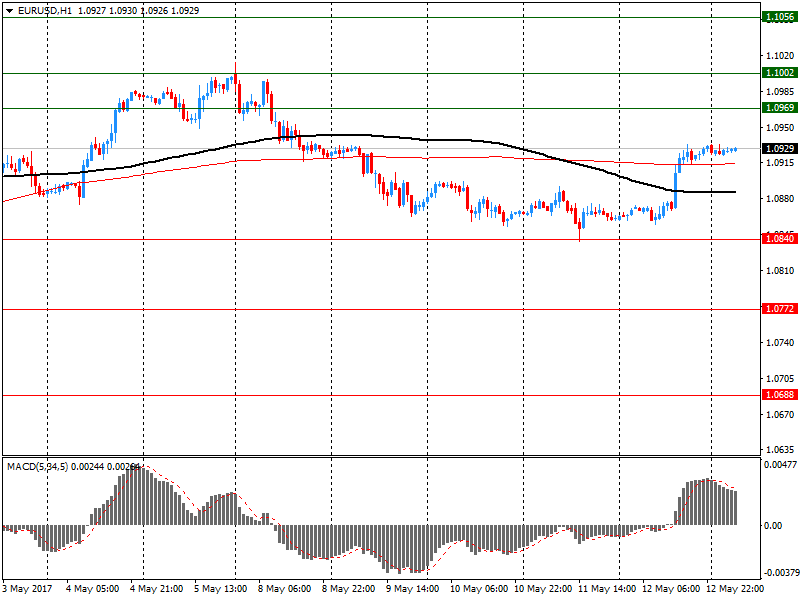This screenshot has width=800, height=600.
Task: Click the 9 May 14:00 time label
Action: pyautogui.click(x=412, y=589)
